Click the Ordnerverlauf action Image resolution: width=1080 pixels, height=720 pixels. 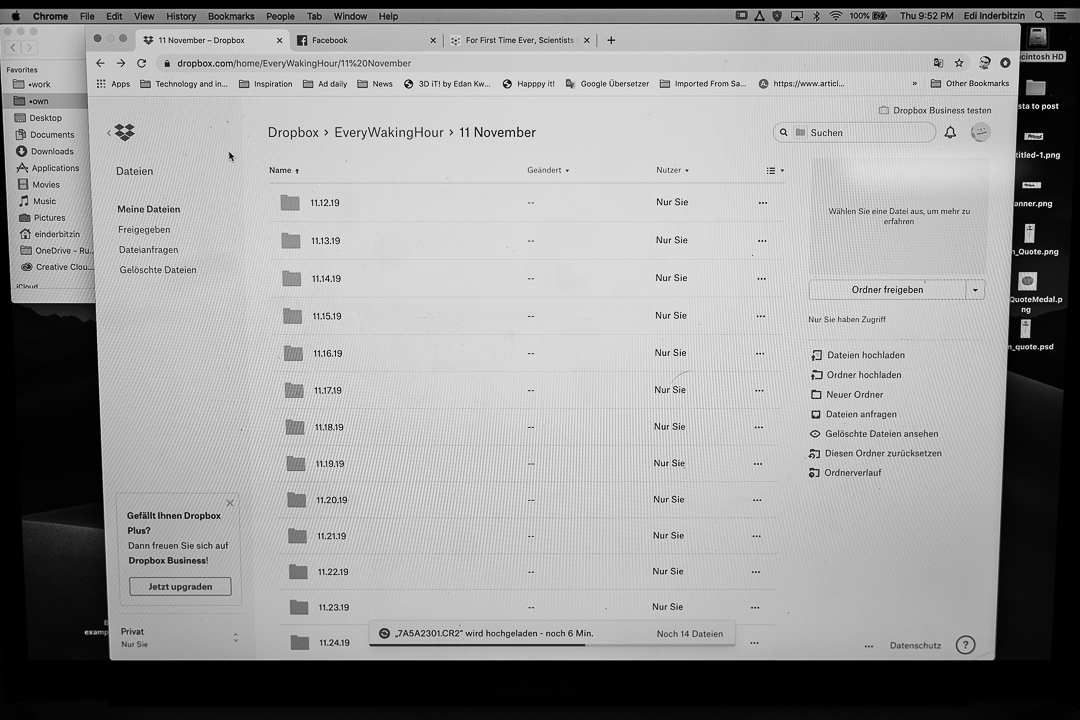pos(853,473)
